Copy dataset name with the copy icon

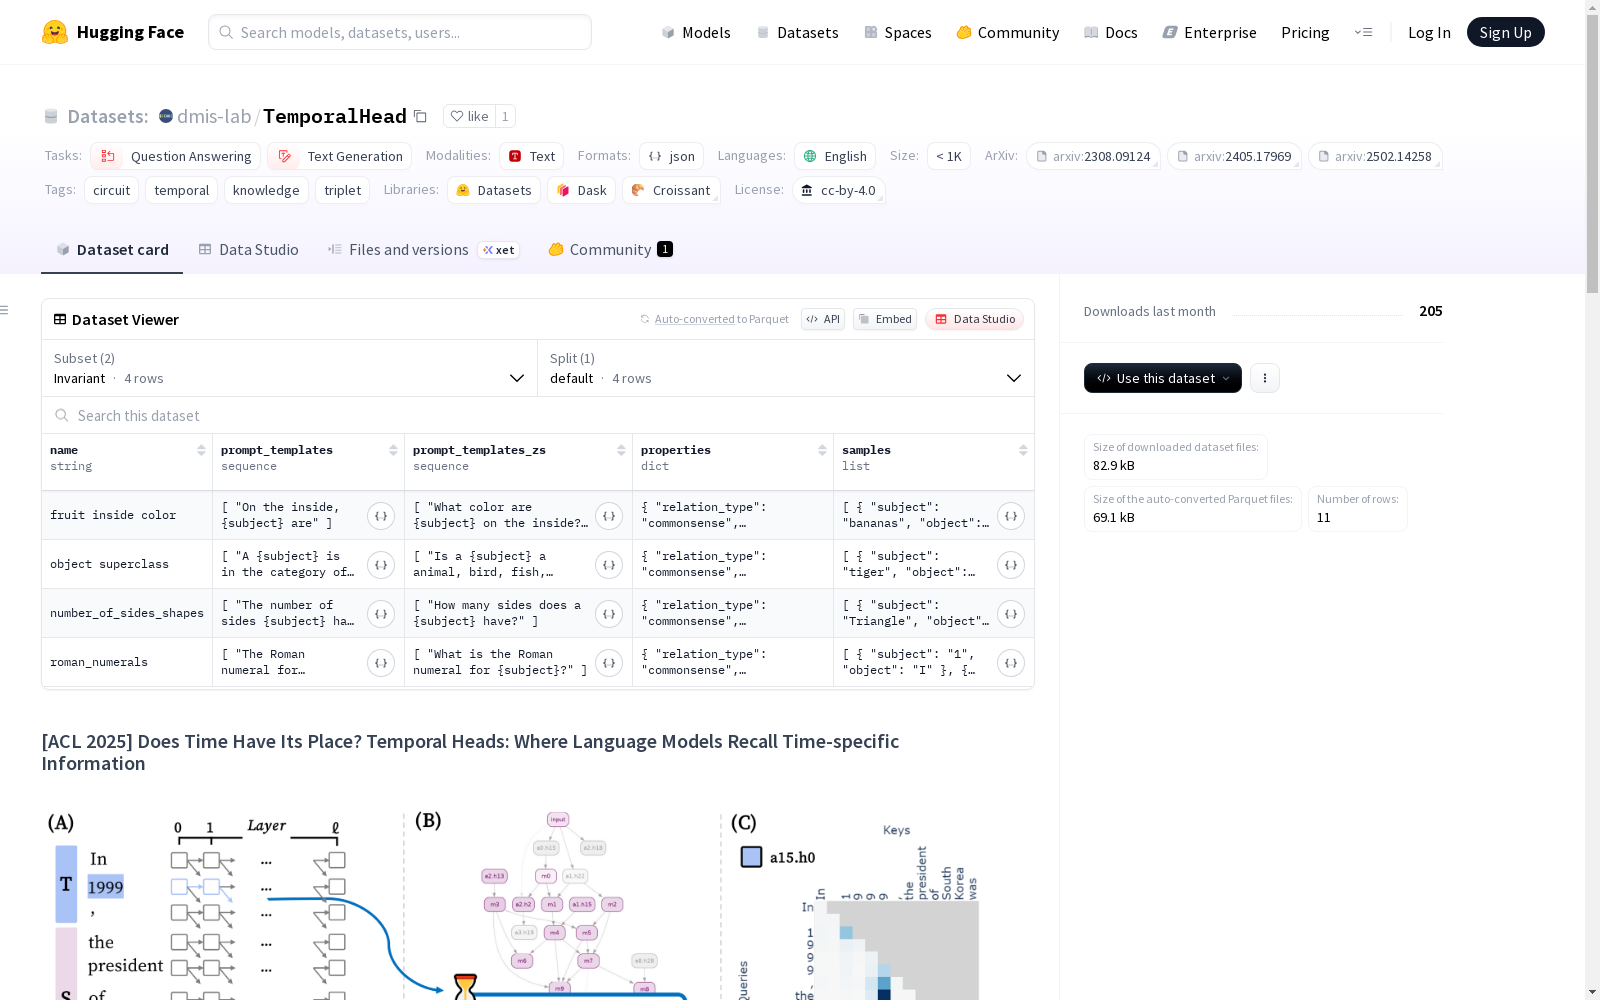coord(421,116)
